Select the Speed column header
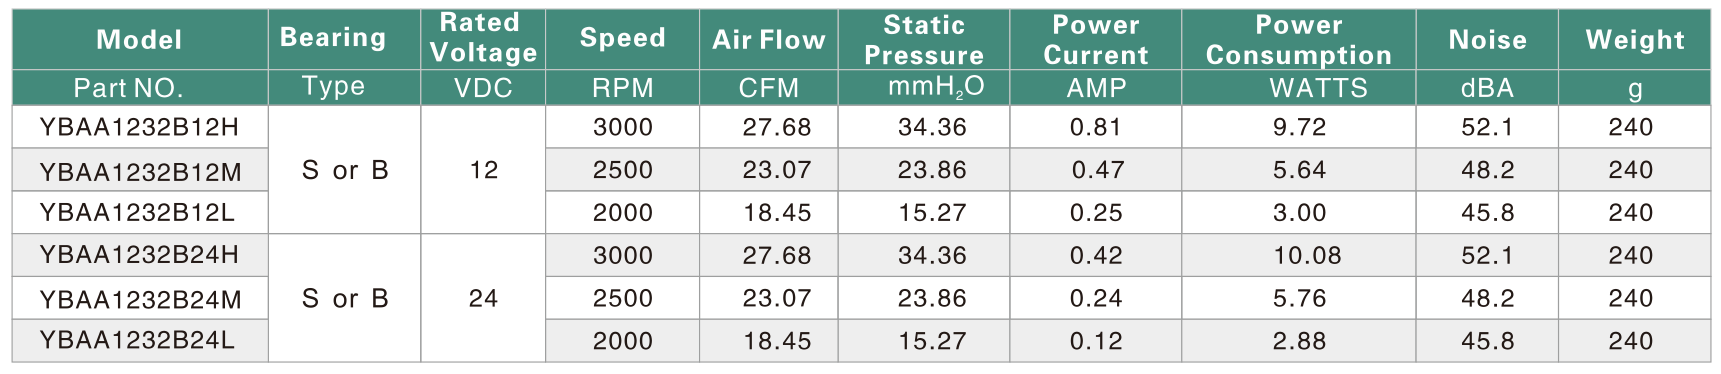Screen dimensions: 1721x374 click(622, 38)
